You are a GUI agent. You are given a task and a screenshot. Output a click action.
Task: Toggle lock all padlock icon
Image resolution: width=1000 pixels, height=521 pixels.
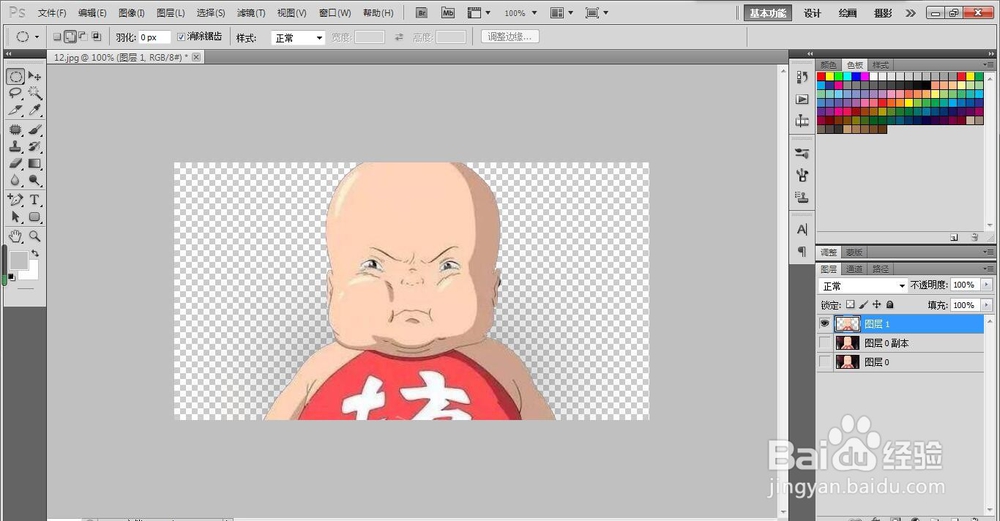coord(890,305)
